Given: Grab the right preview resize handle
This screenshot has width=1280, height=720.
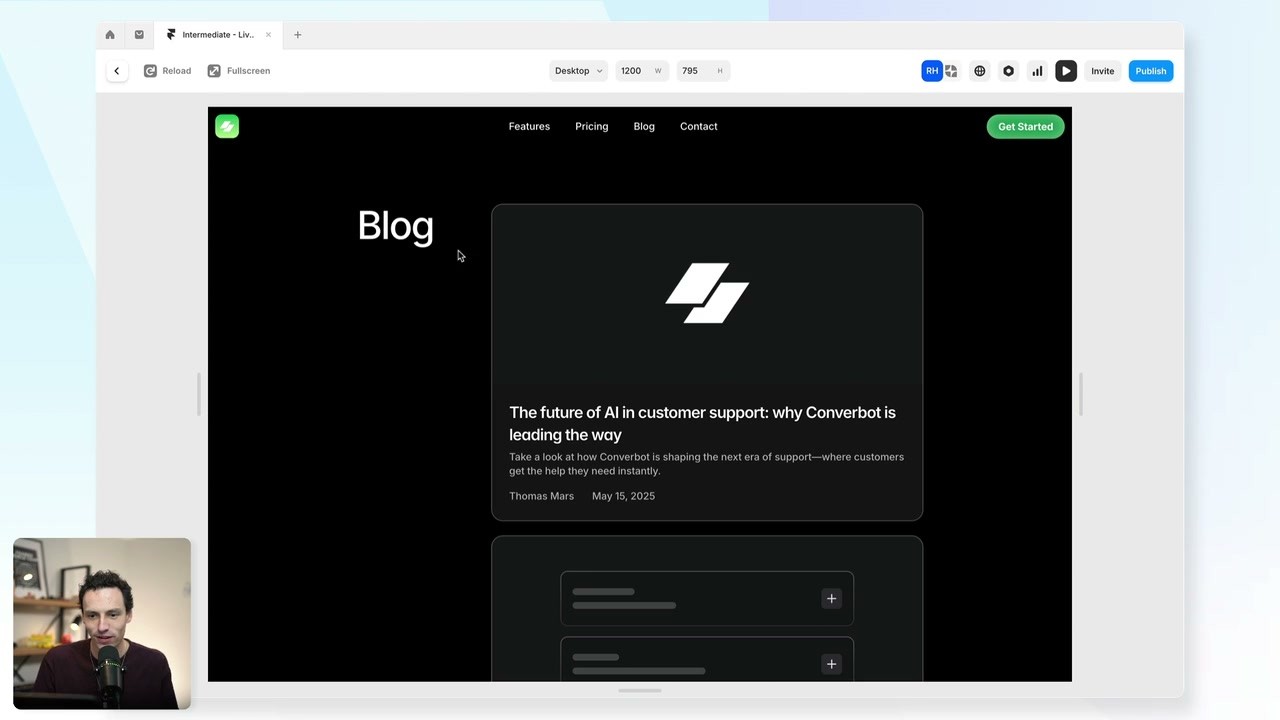Looking at the screenshot, I should pyautogui.click(x=1080, y=394).
